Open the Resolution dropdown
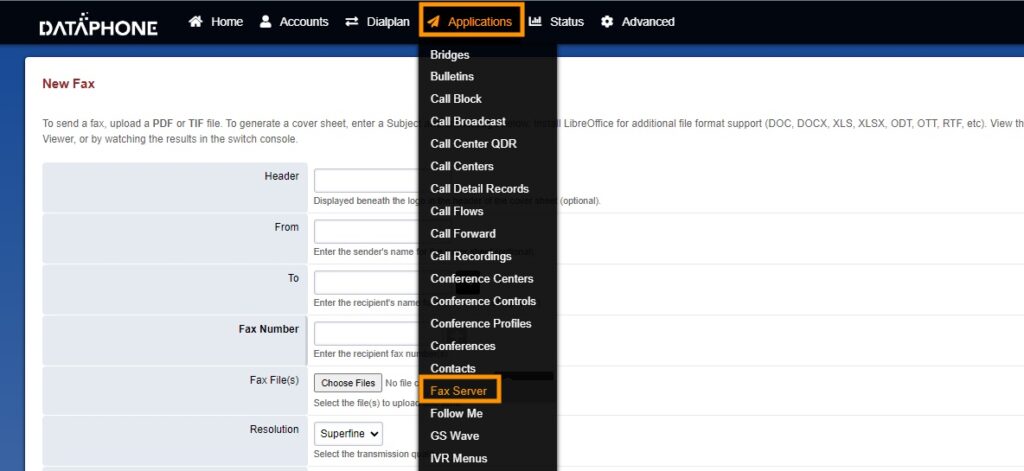The height and width of the screenshot is (471, 1024). 349,434
